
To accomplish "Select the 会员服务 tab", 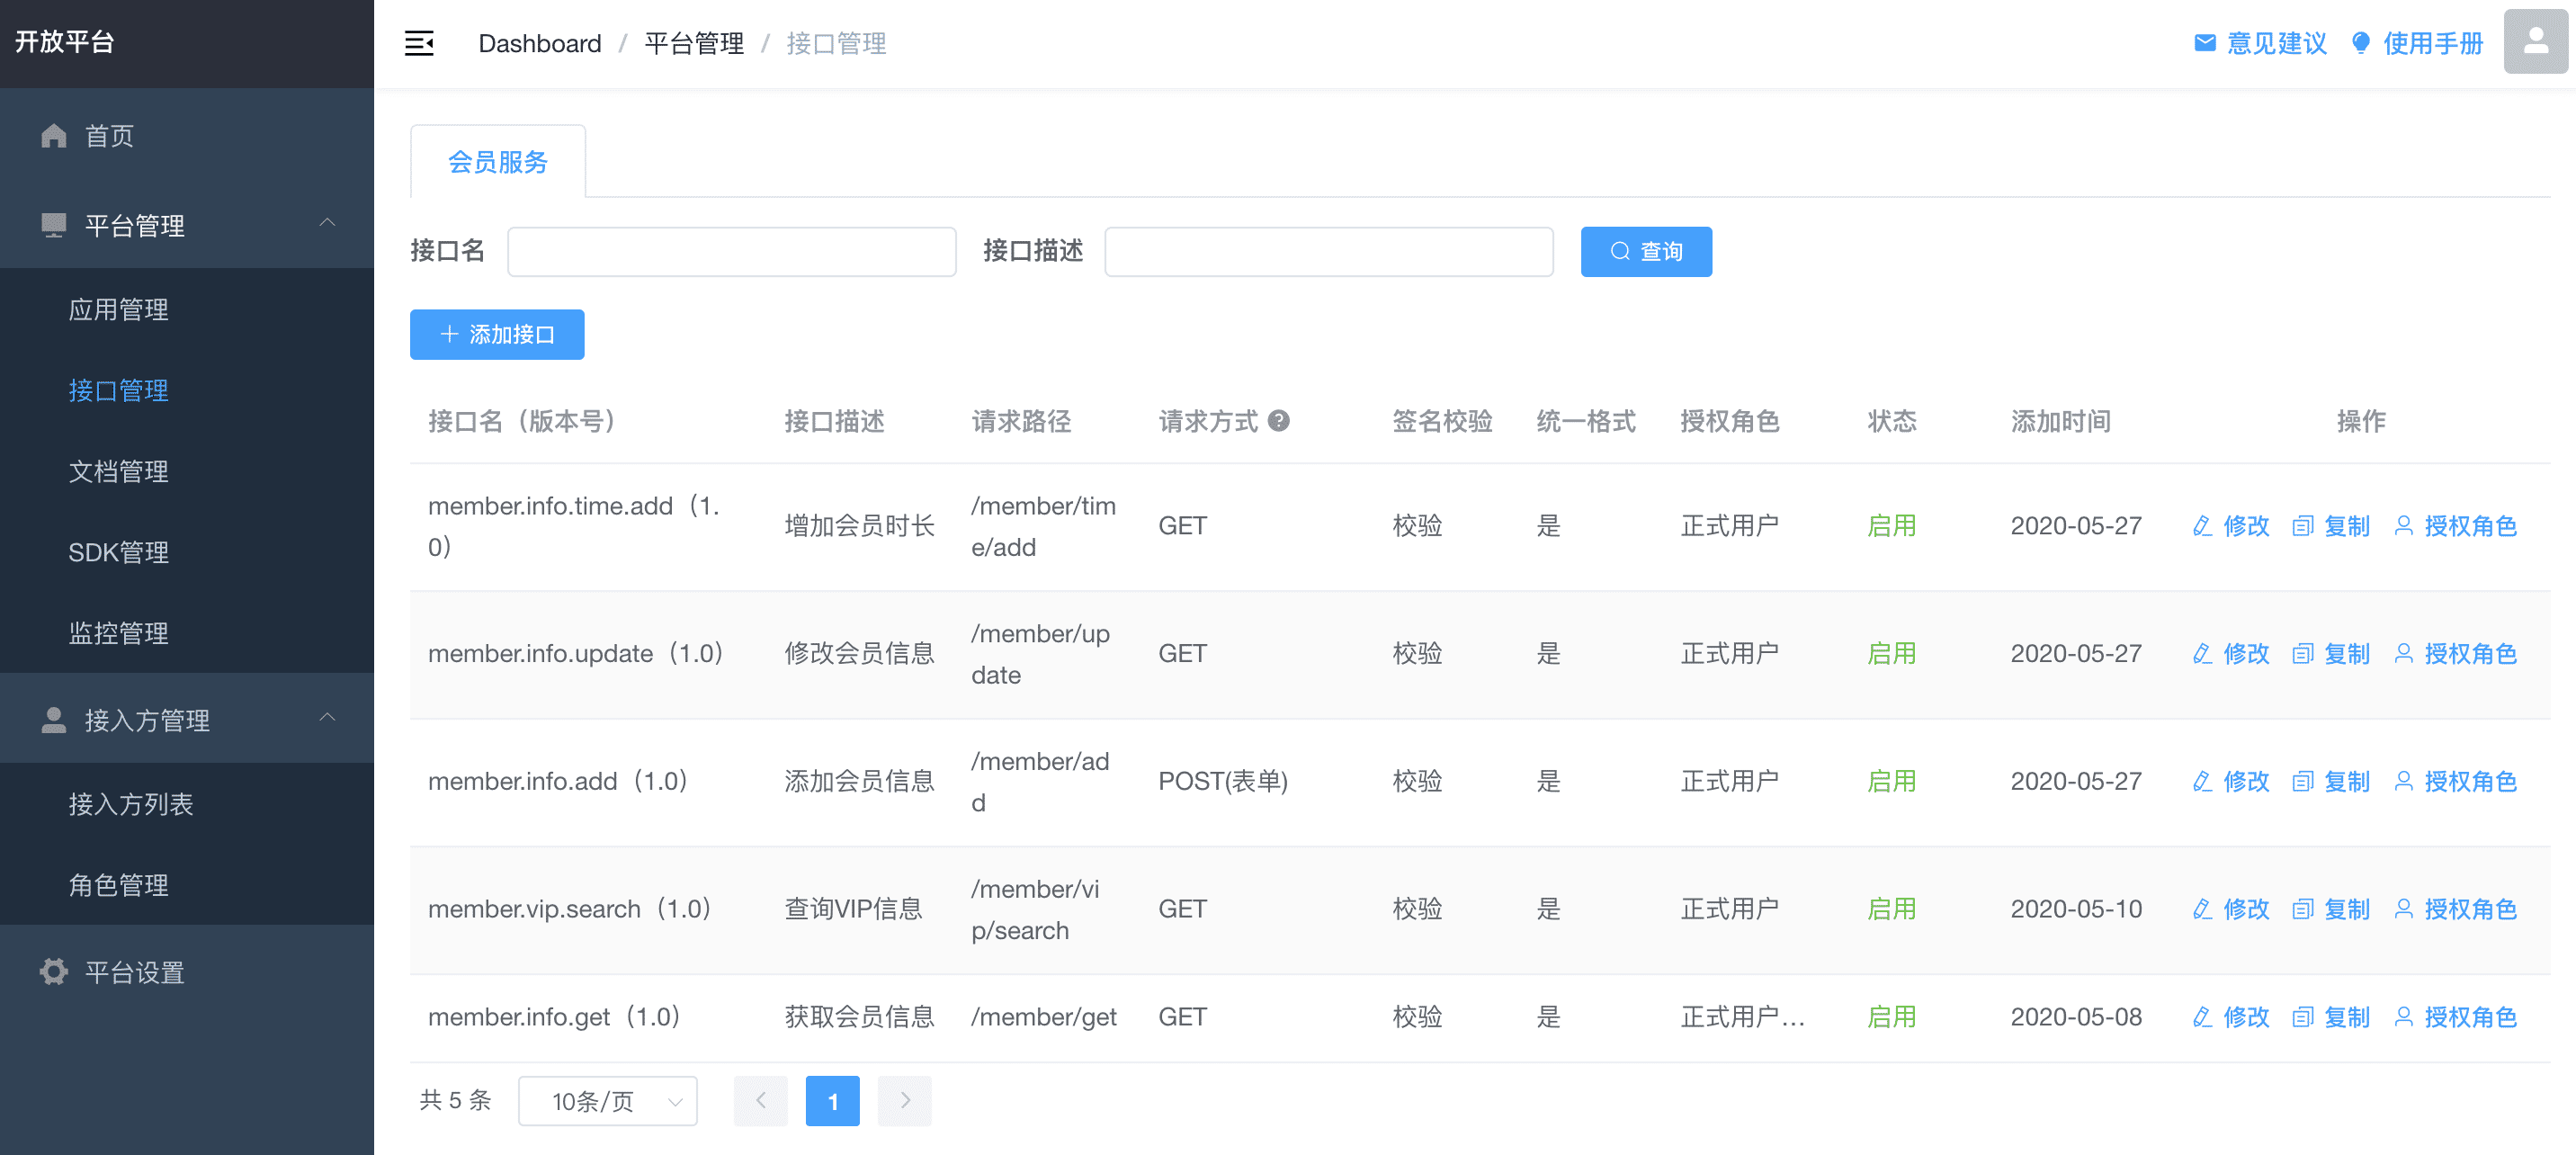I will (498, 162).
